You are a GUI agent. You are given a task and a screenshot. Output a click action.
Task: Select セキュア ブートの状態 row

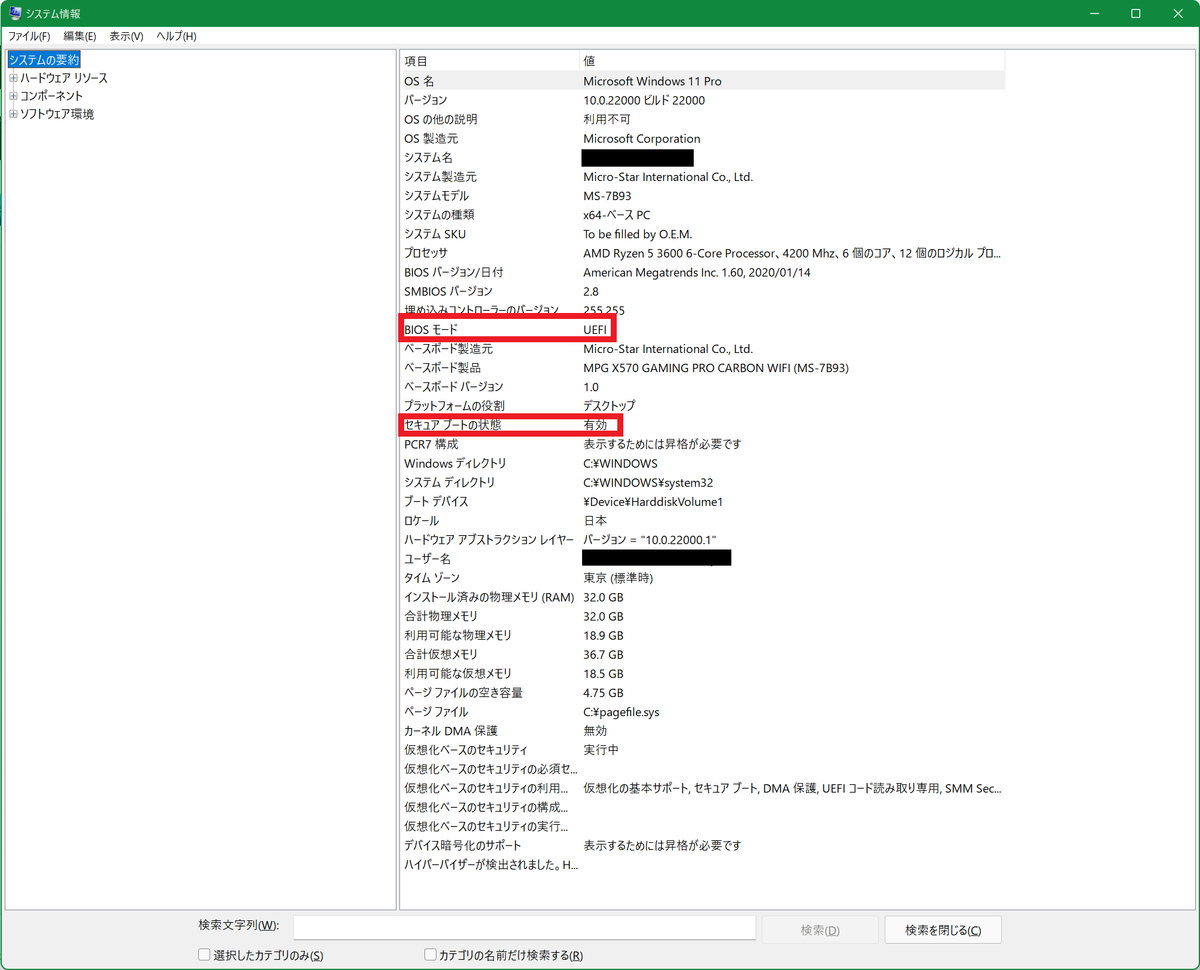tap(702, 425)
